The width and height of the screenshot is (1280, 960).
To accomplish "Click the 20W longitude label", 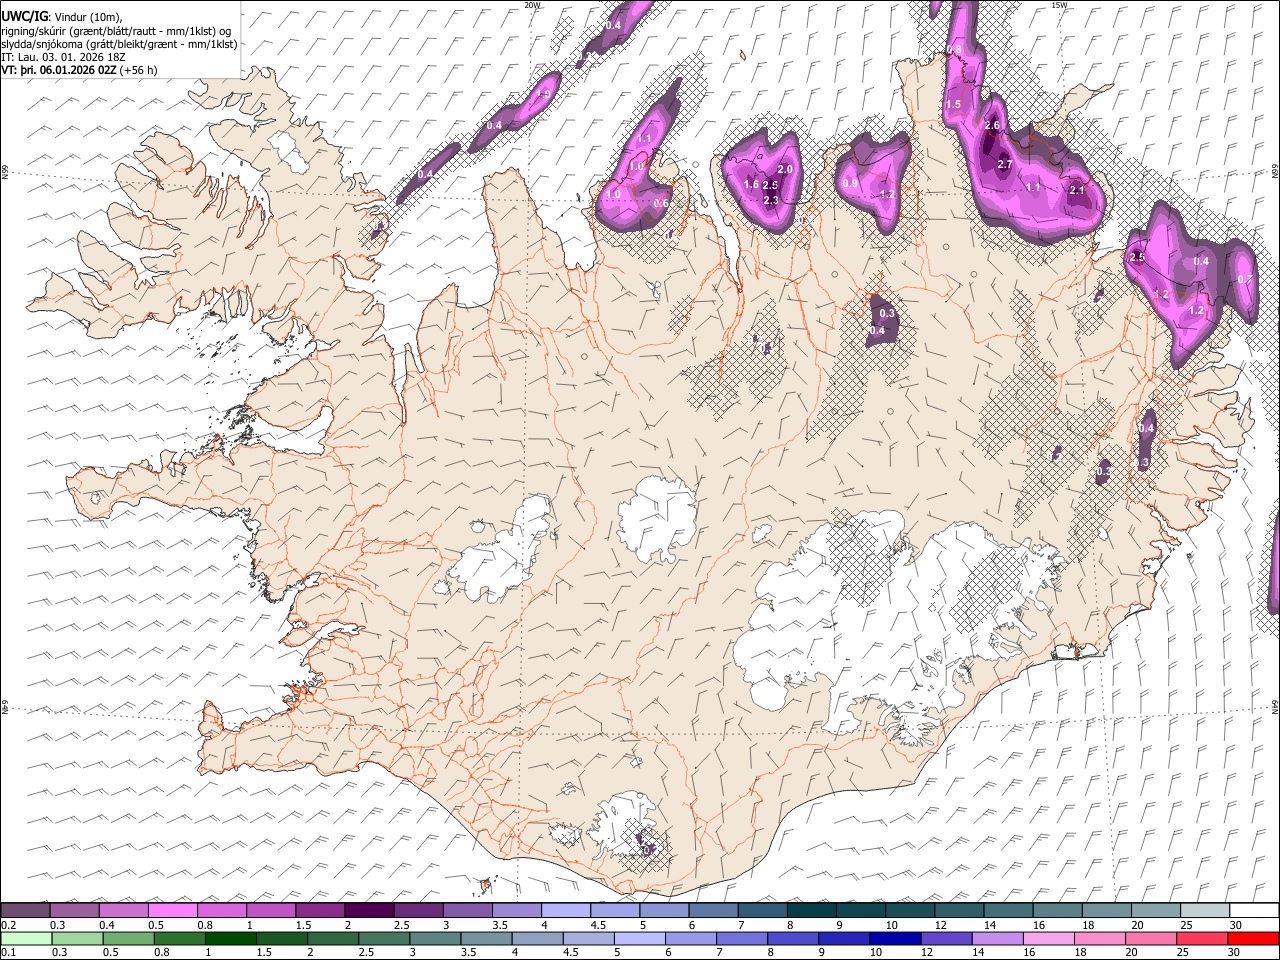I will [x=532, y=5].
